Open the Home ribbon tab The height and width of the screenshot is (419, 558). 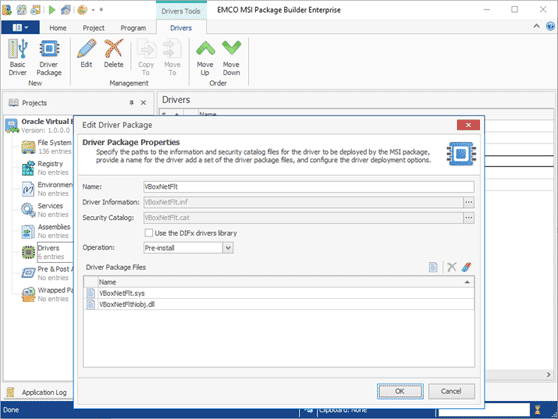(x=58, y=28)
